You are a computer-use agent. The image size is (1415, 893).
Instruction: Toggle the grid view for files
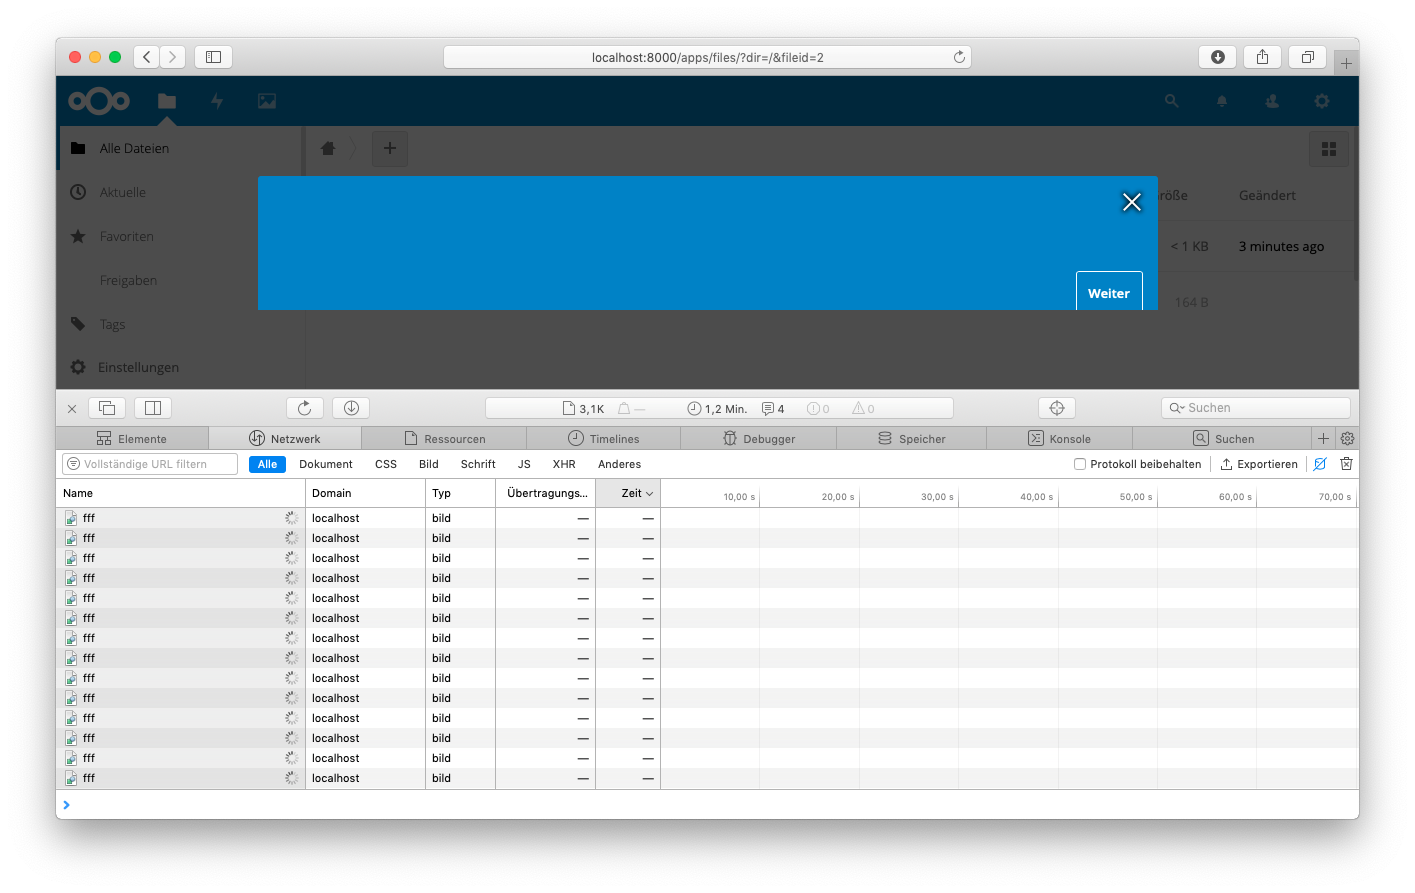click(x=1329, y=149)
